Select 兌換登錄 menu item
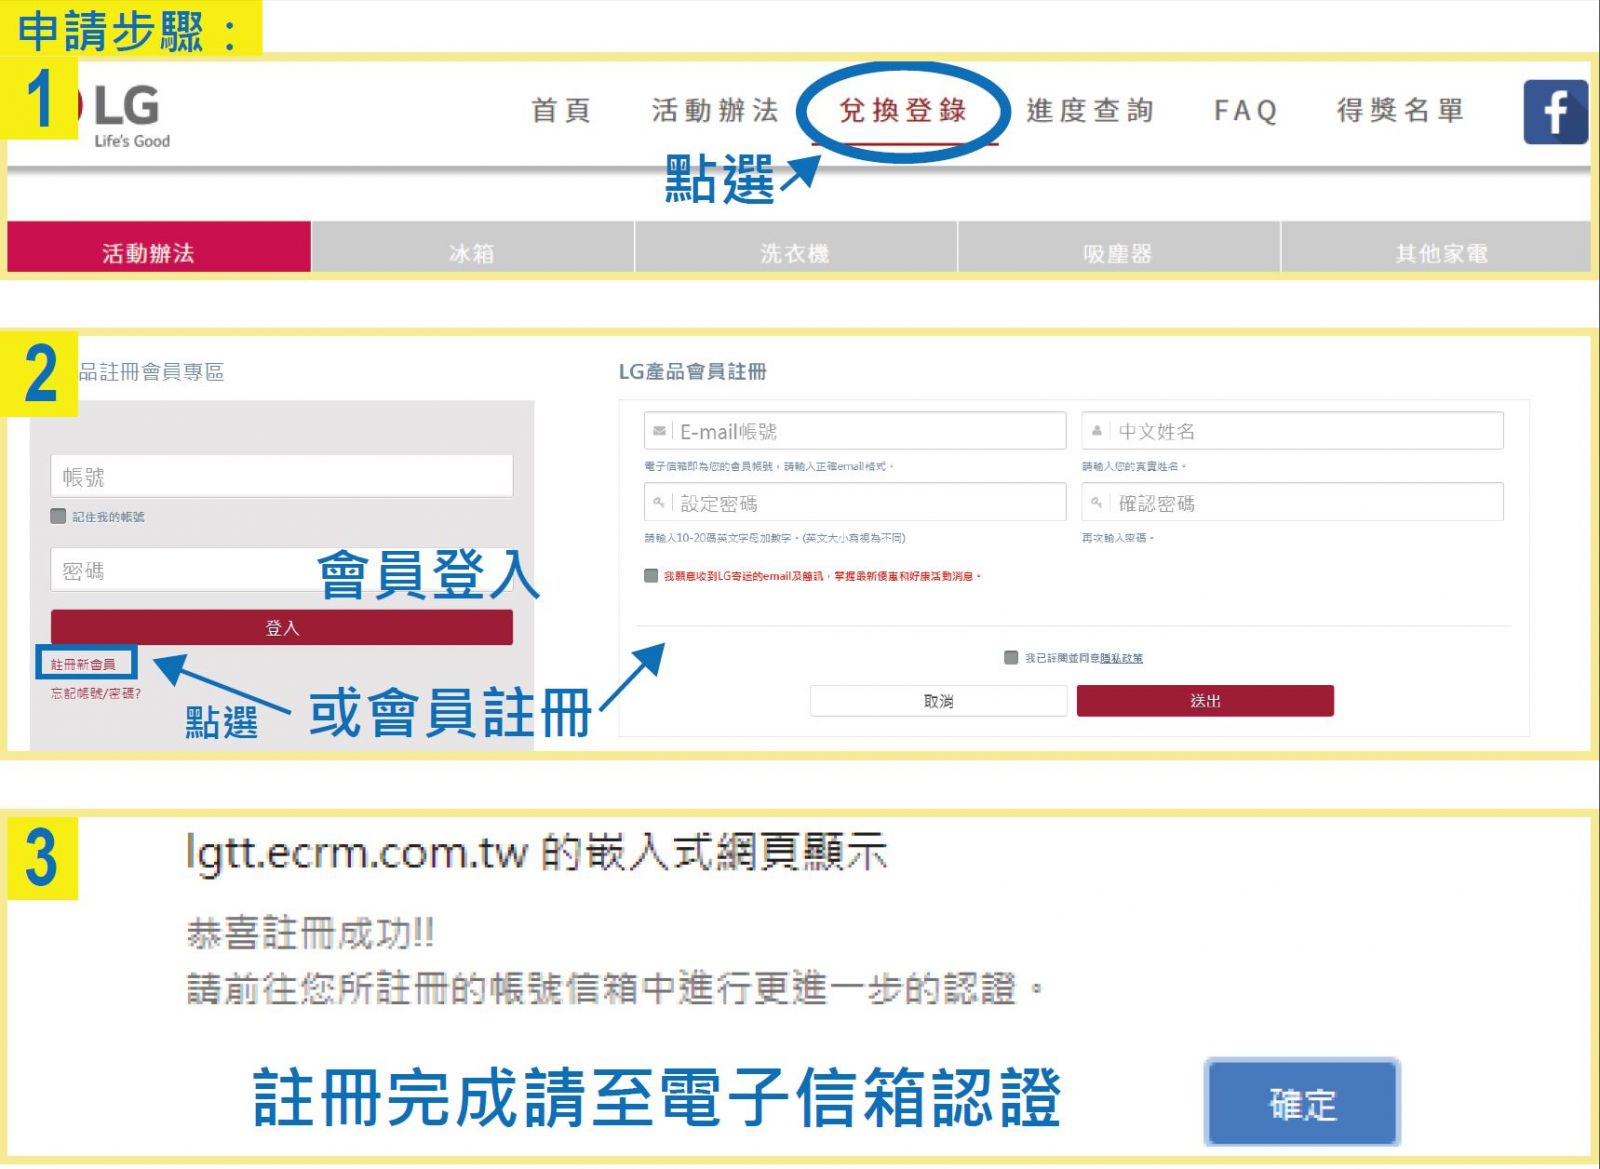1600x1169 pixels. pyautogui.click(x=903, y=110)
